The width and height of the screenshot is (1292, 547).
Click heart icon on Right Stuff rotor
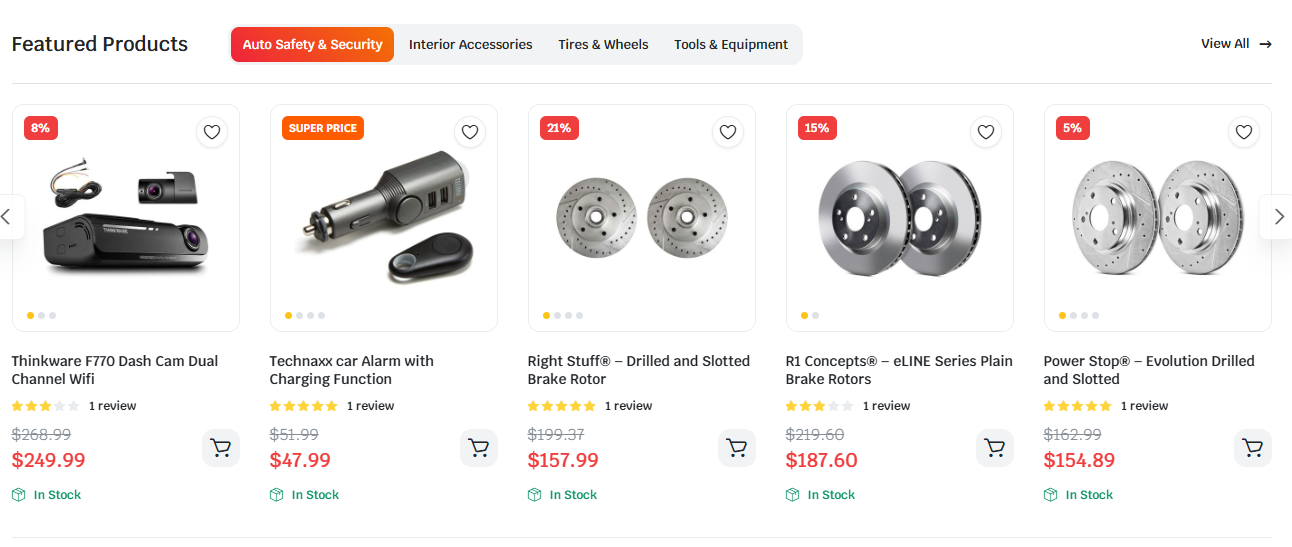point(727,132)
